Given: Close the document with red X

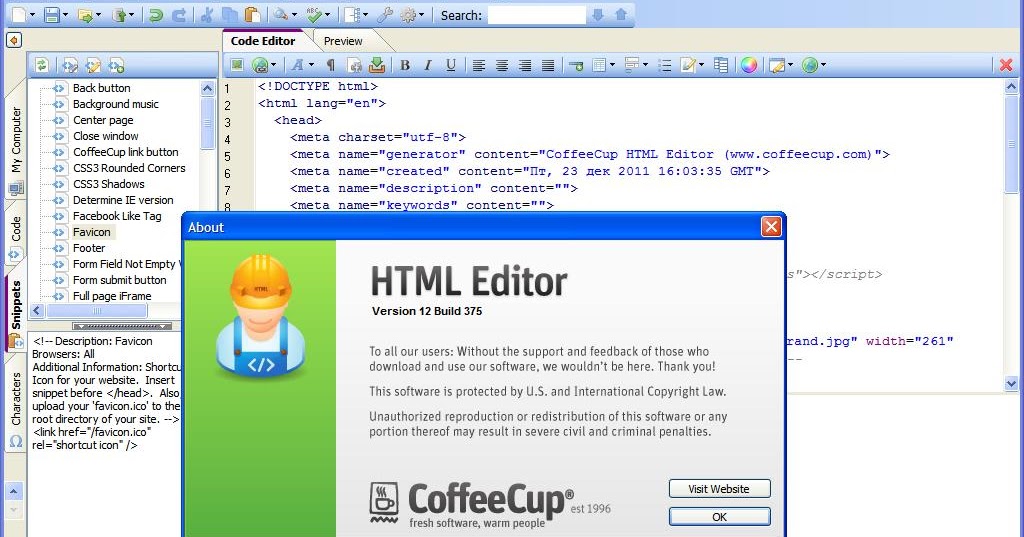Looking at the screenshot, I should [x=1006, y=65].
